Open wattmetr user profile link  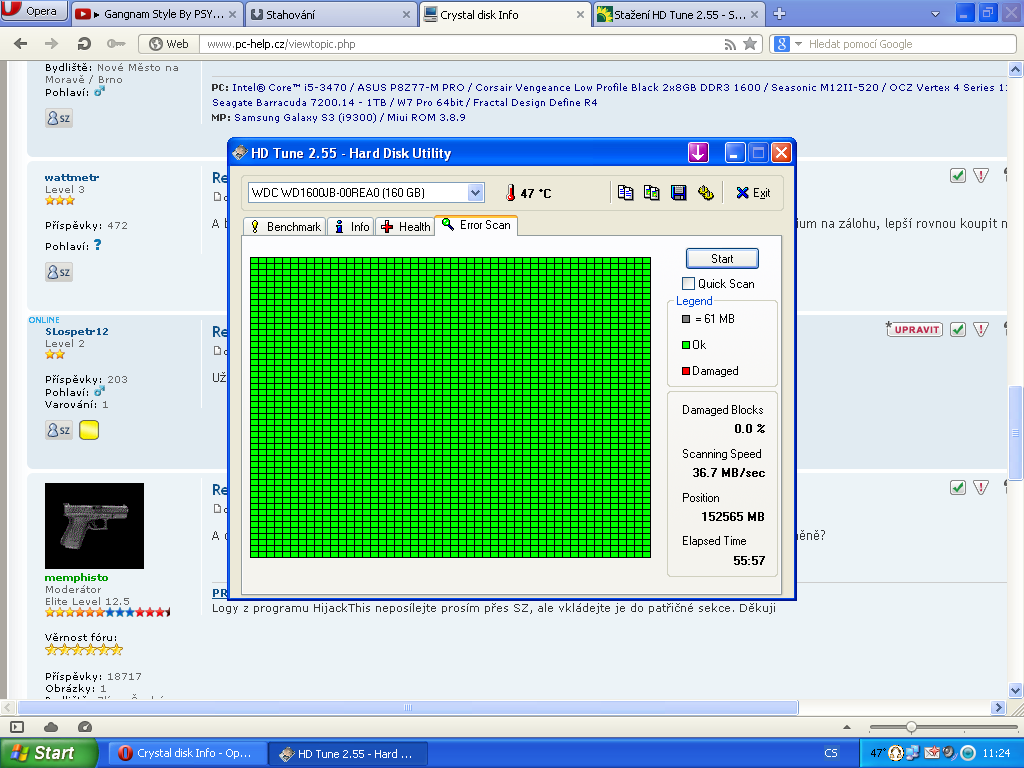[72, 178]
